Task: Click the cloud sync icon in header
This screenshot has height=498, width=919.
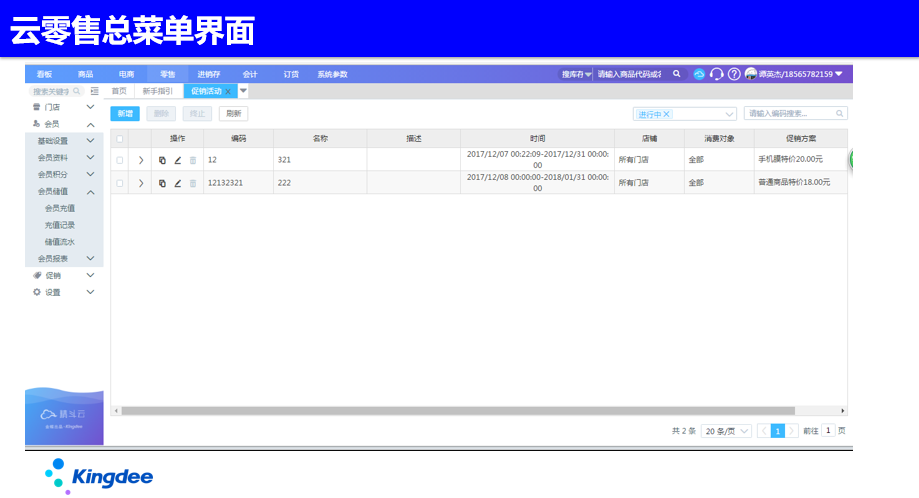Action: coord(699,74)
